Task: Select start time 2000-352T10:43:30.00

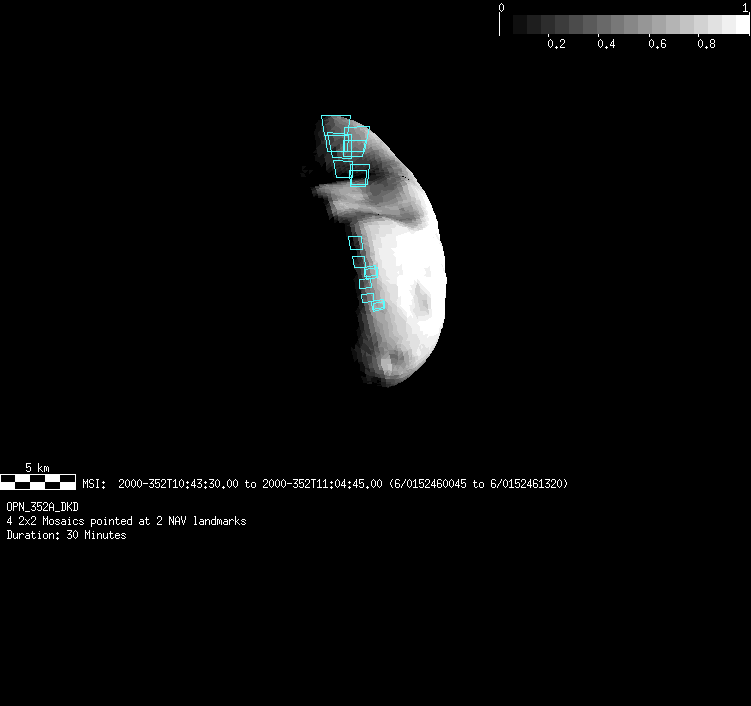Action: point(178,484)
